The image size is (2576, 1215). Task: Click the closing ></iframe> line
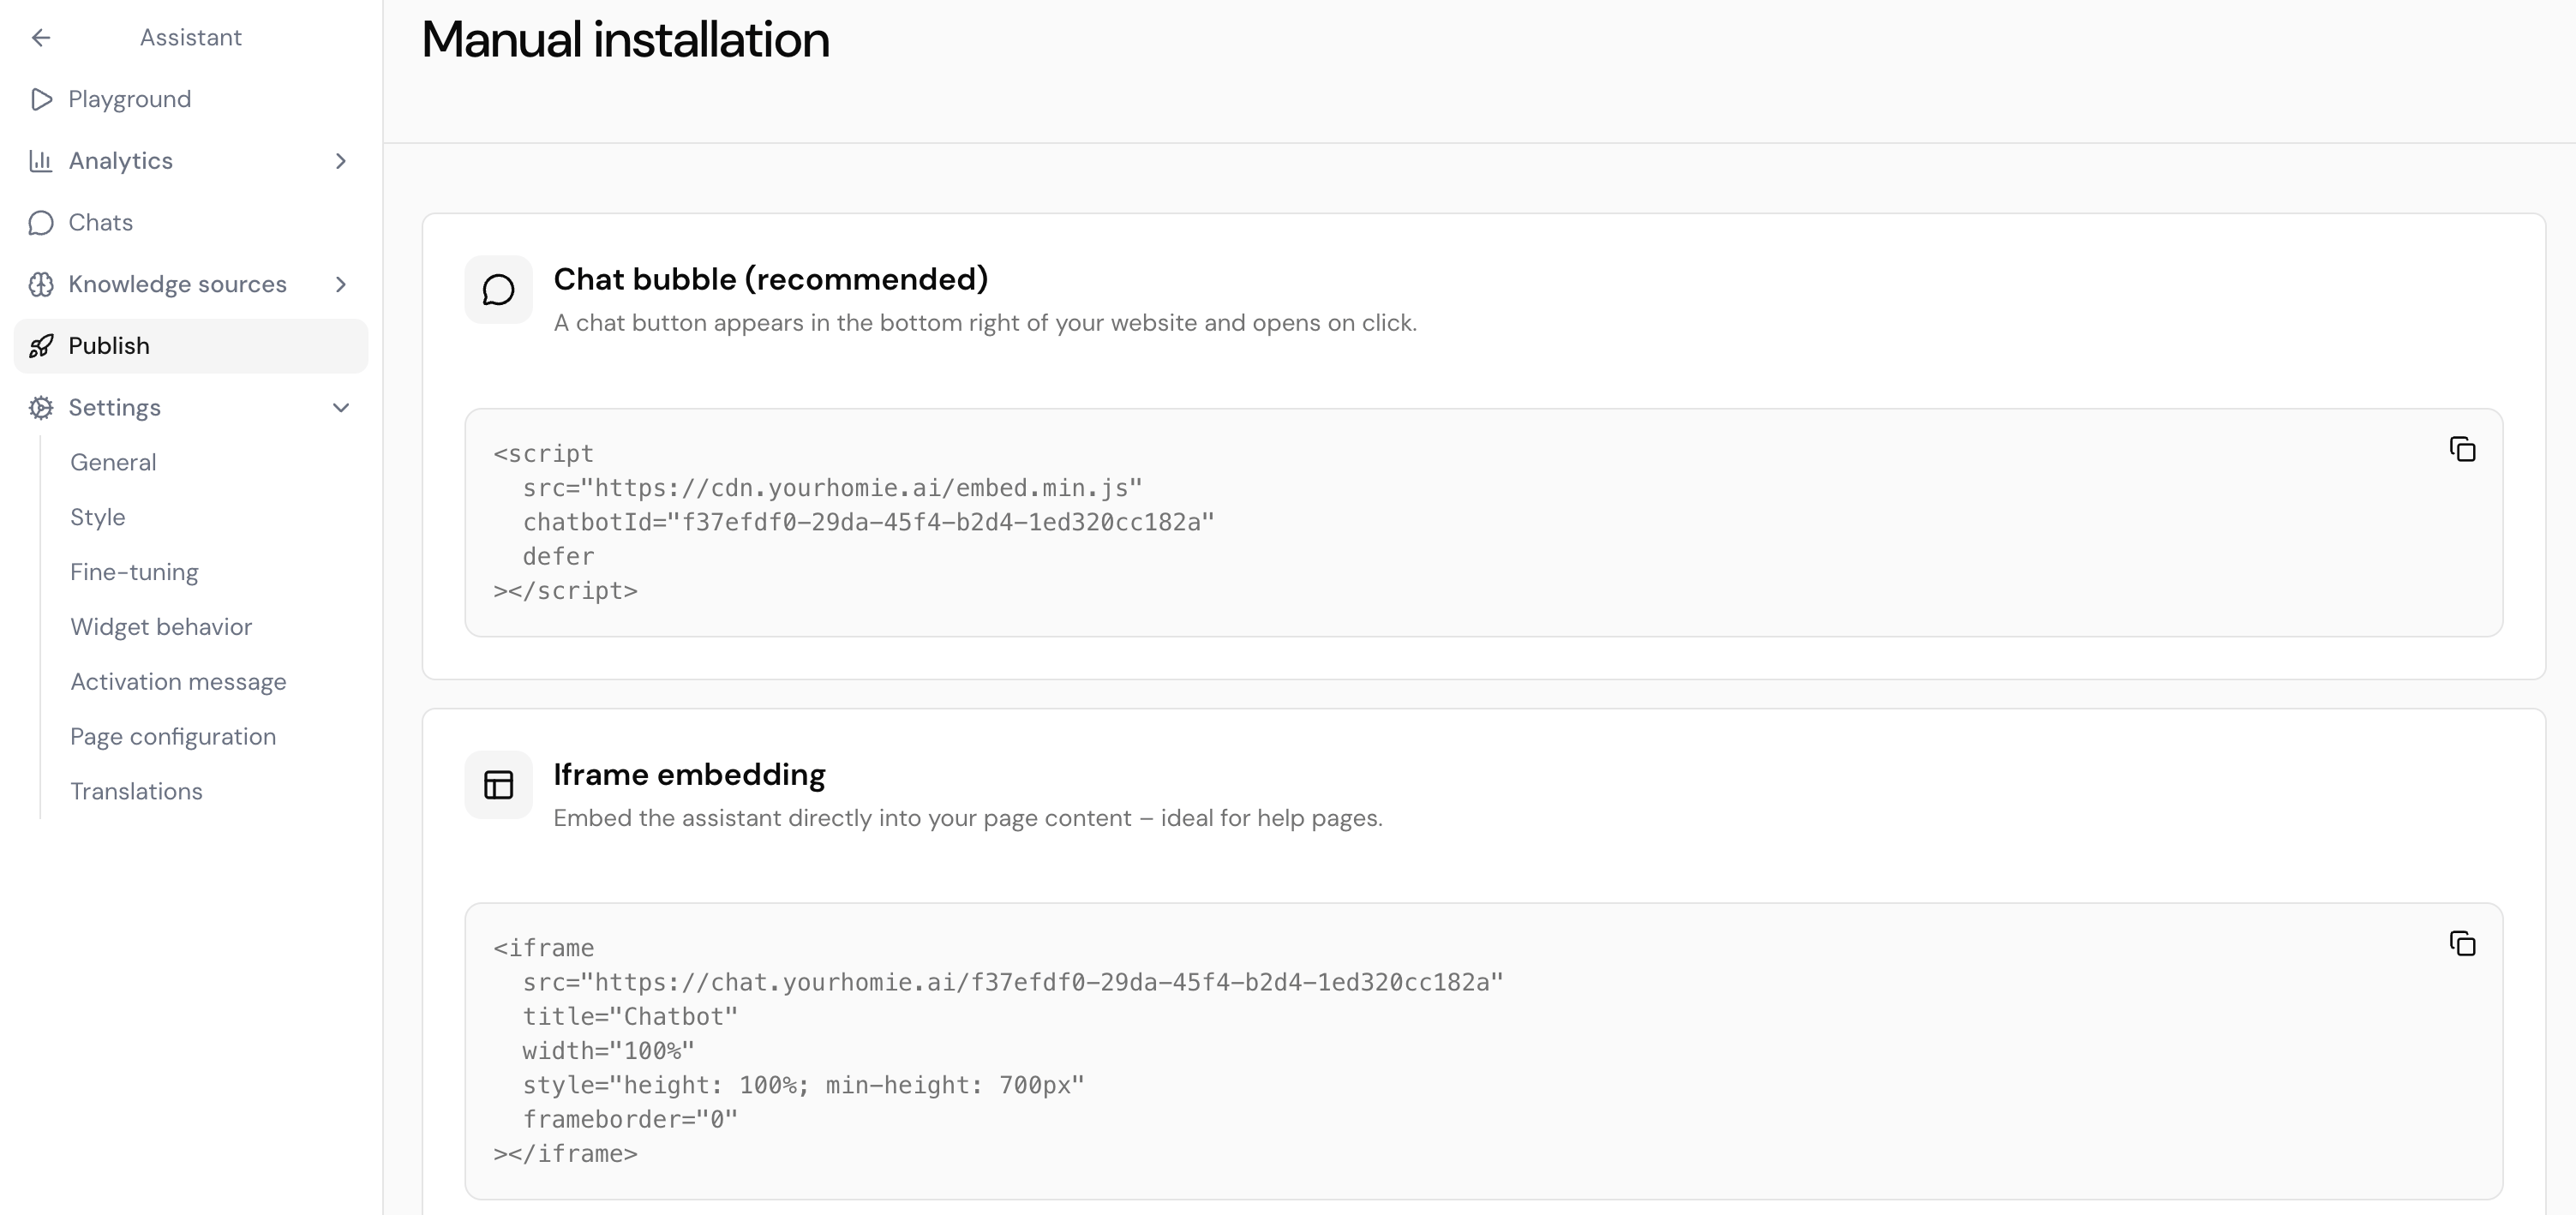[x=565, y=1154]
